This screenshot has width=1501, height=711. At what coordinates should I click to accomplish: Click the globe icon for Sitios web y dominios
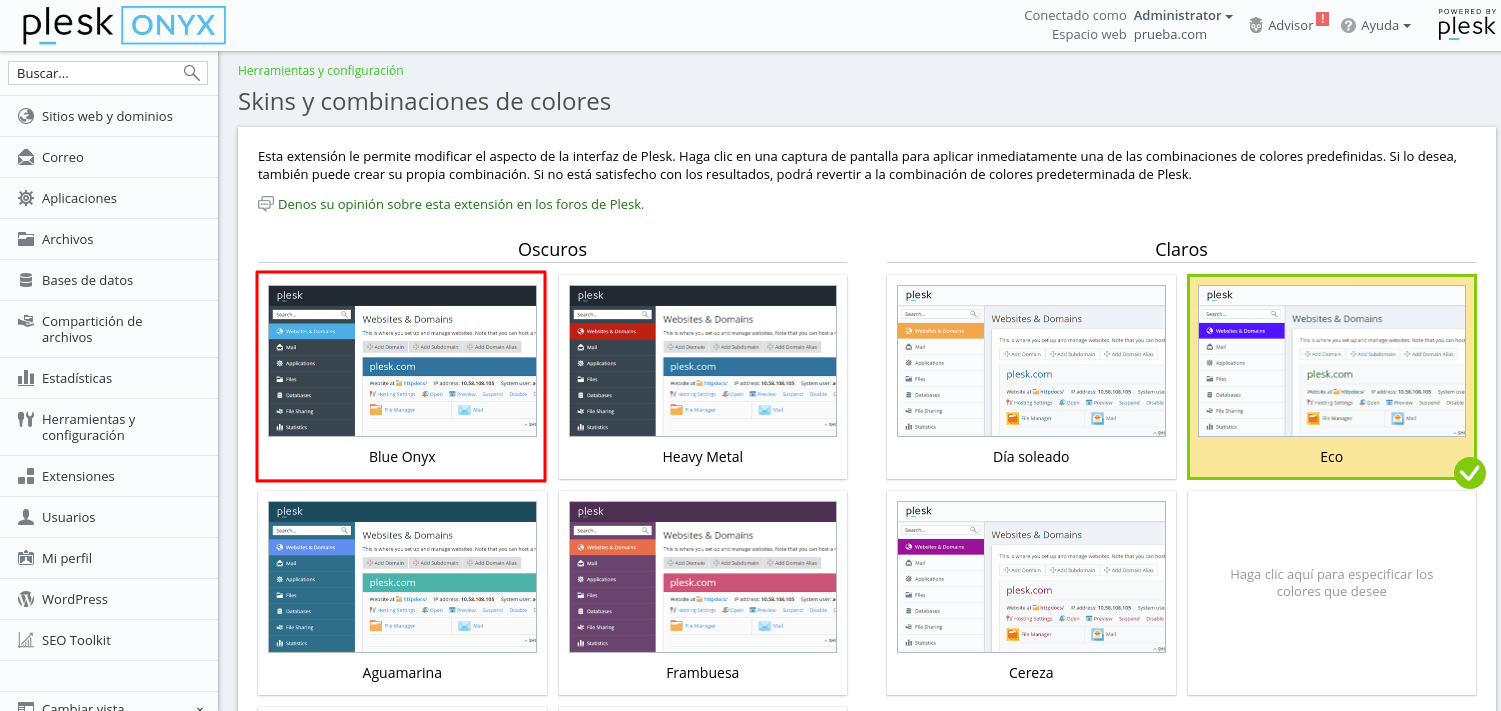tap(26, 116)
